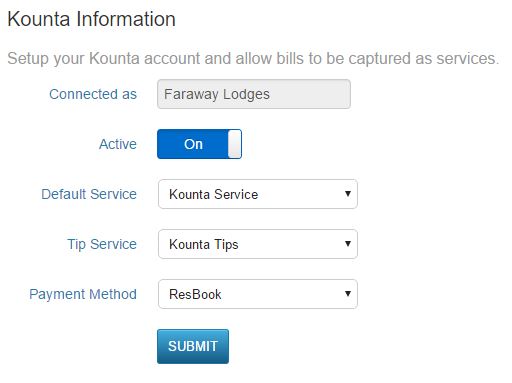Click the "Payment Method" label
Image resolution: width=512 pixels, height=383 pixels.
83,294
